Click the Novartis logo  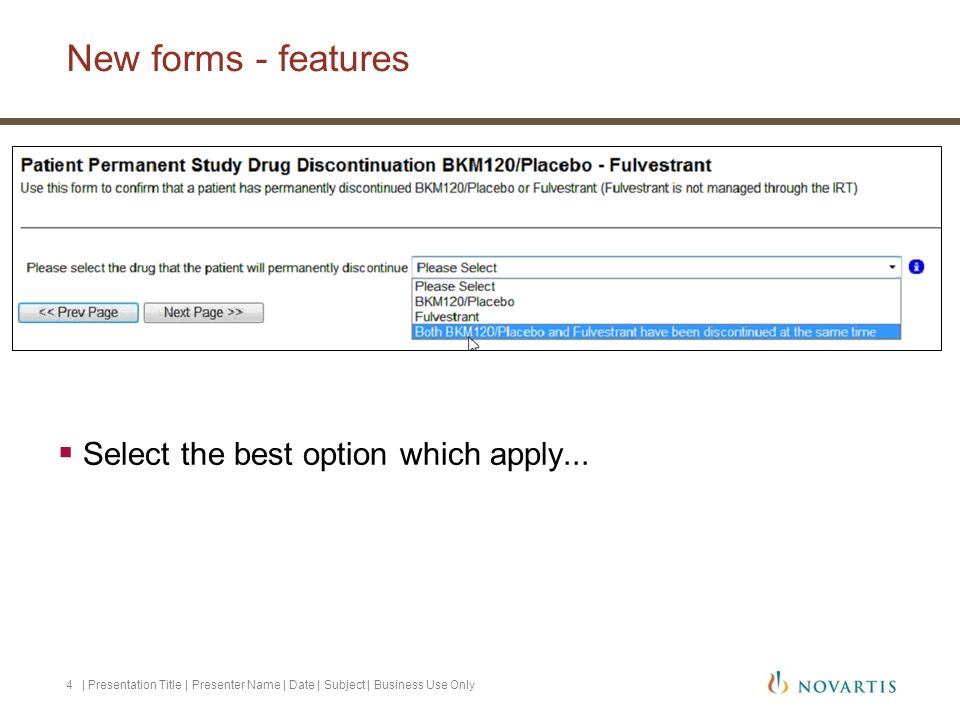point(831,684)
